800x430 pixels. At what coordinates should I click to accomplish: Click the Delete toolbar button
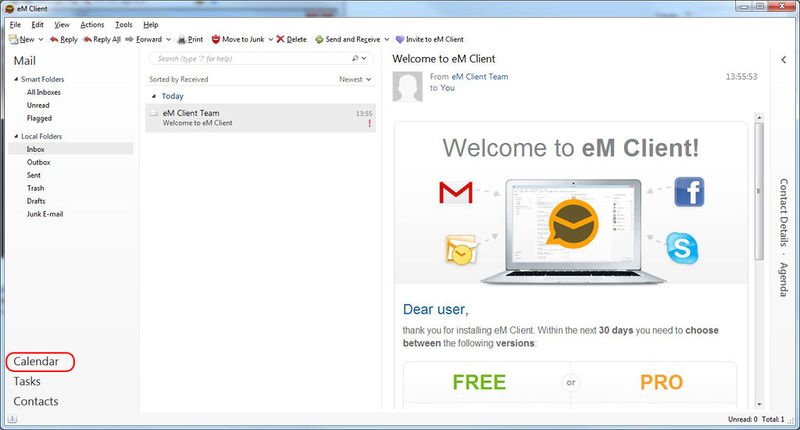click(x=291, y=39)
